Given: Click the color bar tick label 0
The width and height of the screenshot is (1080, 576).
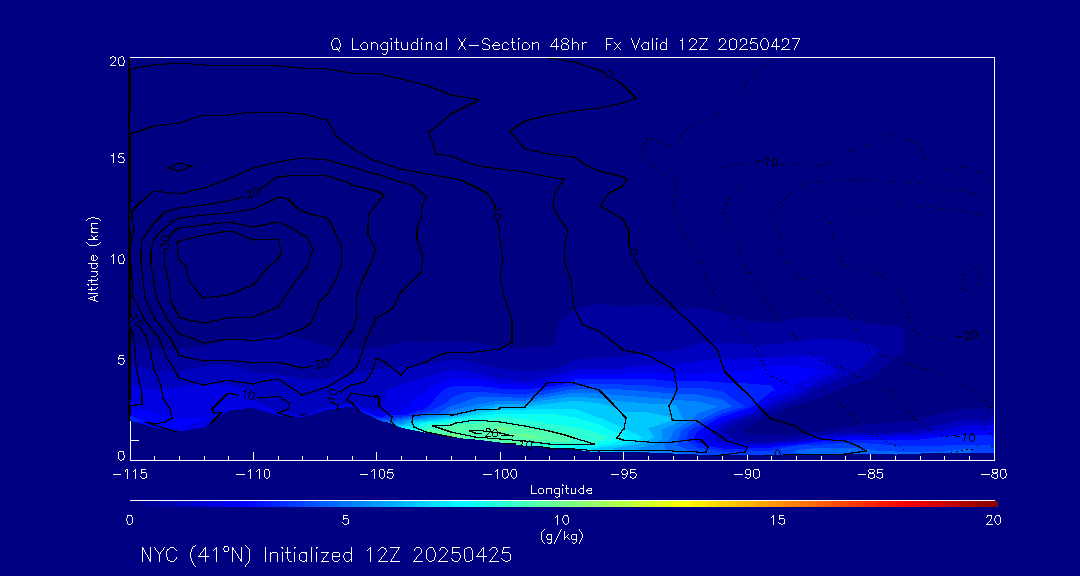Looking at the screenshot, I should click(x=129, y=521).
